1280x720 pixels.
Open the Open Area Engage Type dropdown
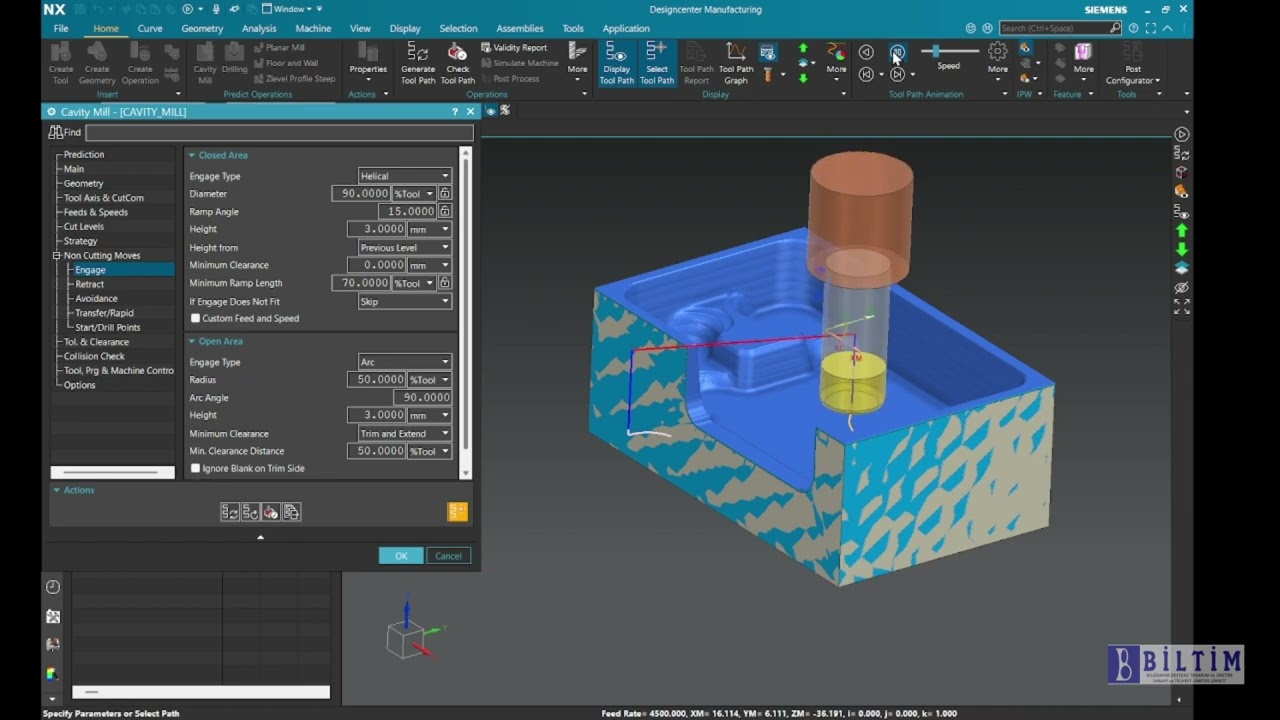point(404,362)
